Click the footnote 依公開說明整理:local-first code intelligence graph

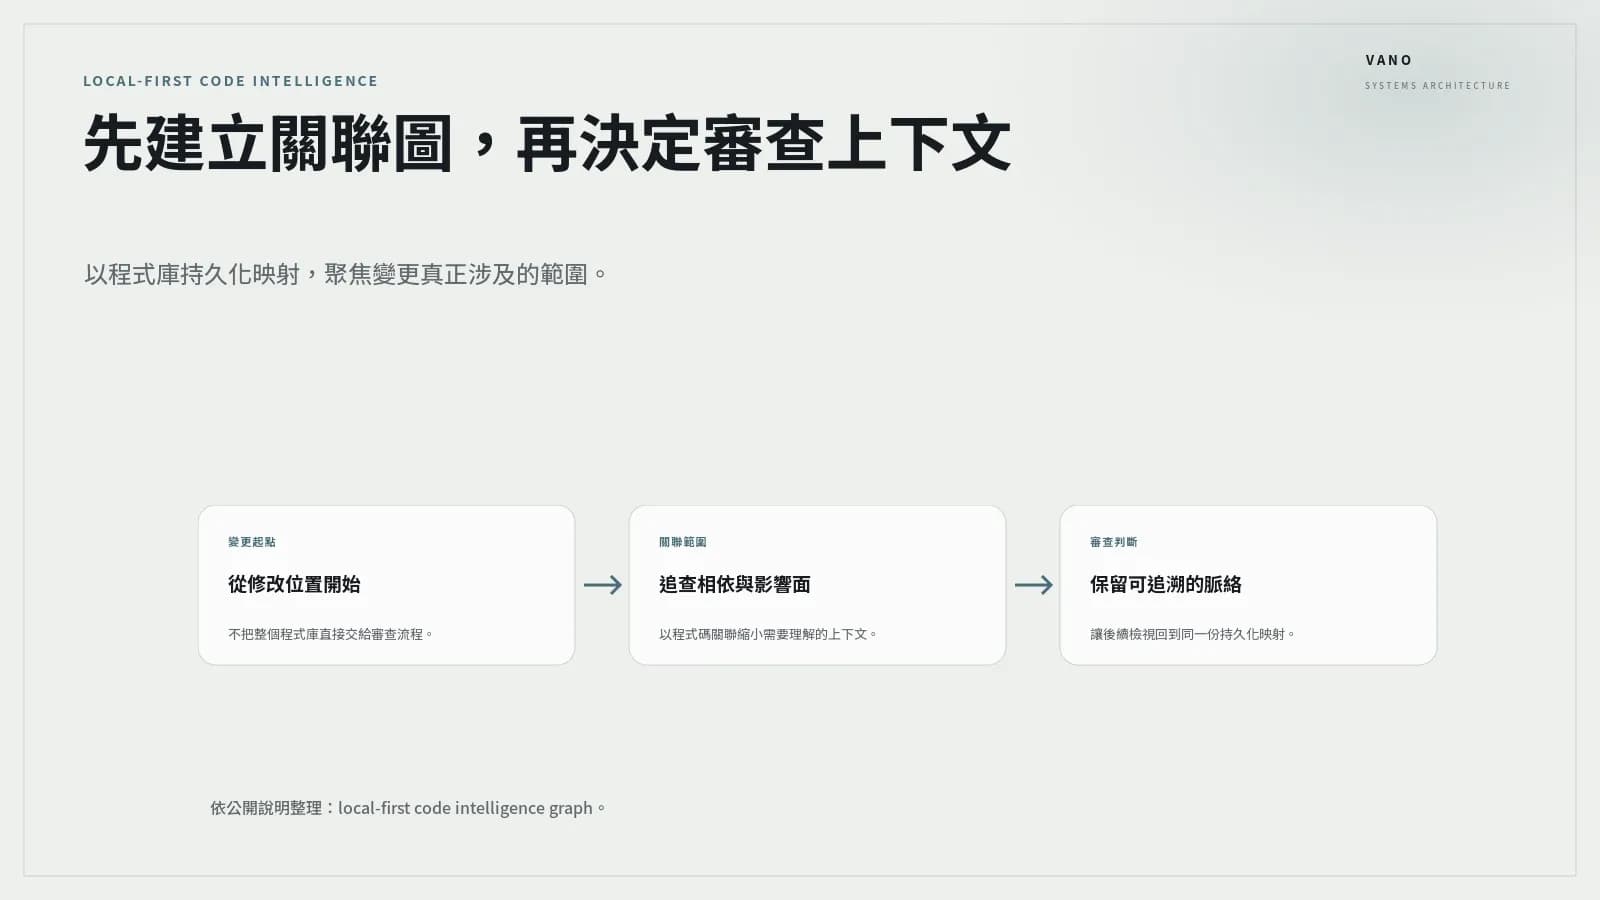pyautogui.click(x=408, y=808)
